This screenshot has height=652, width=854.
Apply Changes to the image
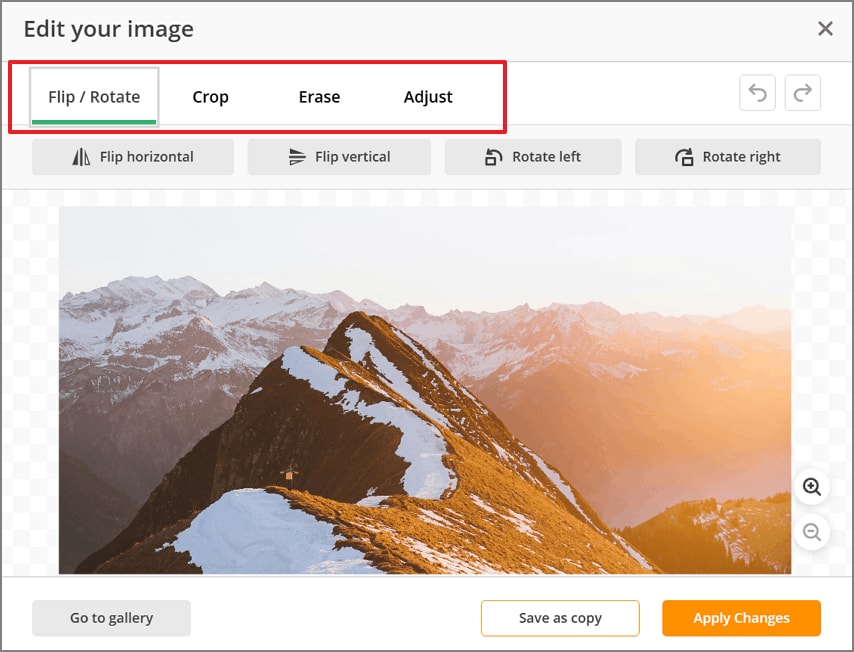click(x=741, y=618)
